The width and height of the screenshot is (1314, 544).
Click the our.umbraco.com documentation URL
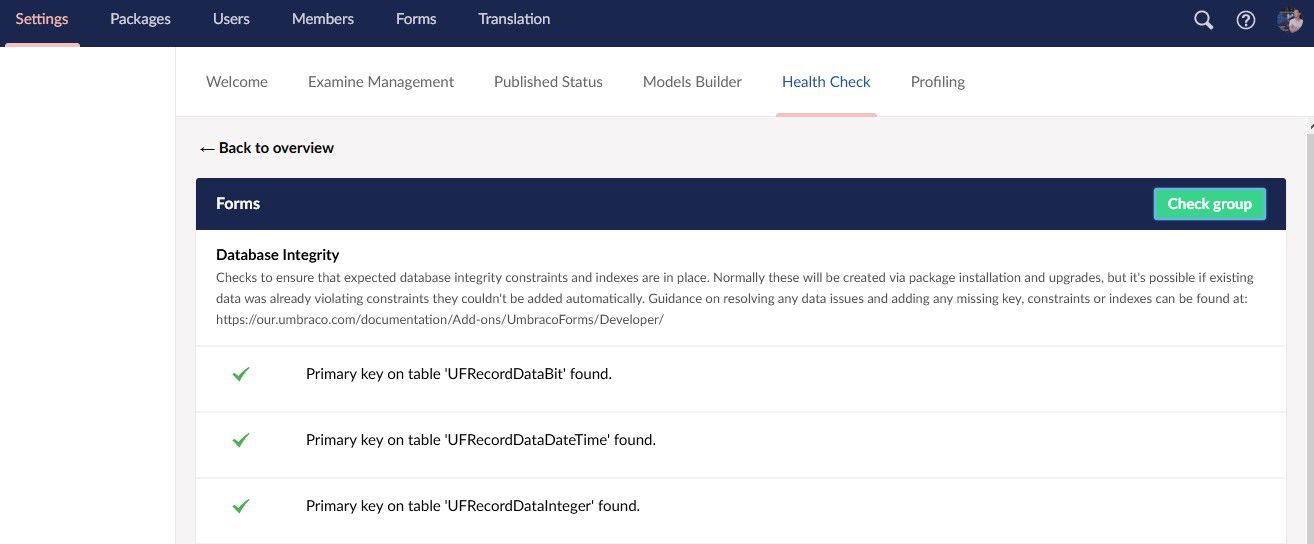pyautogui.click(x=440, y=320)
